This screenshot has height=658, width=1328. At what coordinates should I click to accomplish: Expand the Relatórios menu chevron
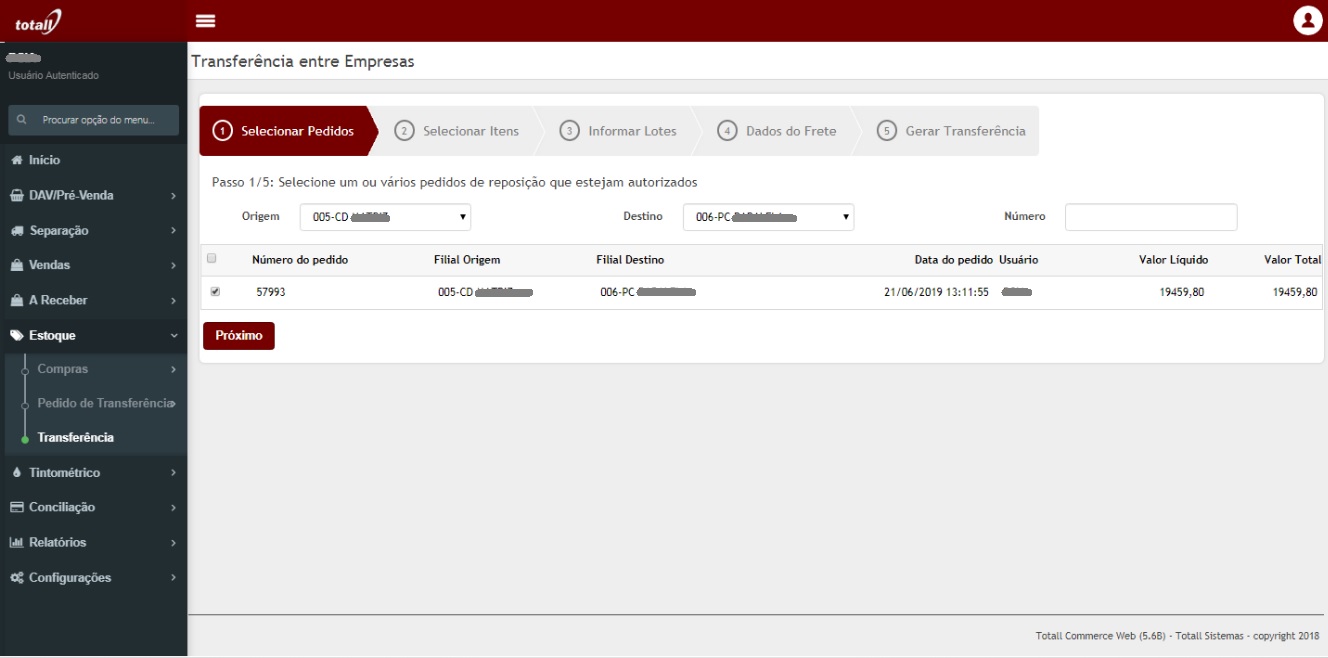point(173,543)
